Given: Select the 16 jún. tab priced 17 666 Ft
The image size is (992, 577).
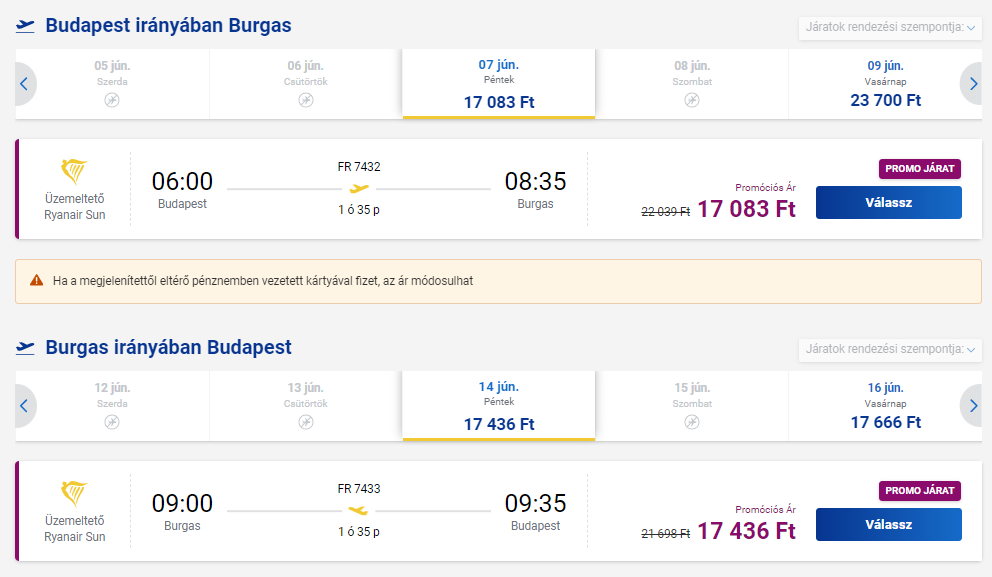Looking at the screenshot, I should [x=885, y=406].
